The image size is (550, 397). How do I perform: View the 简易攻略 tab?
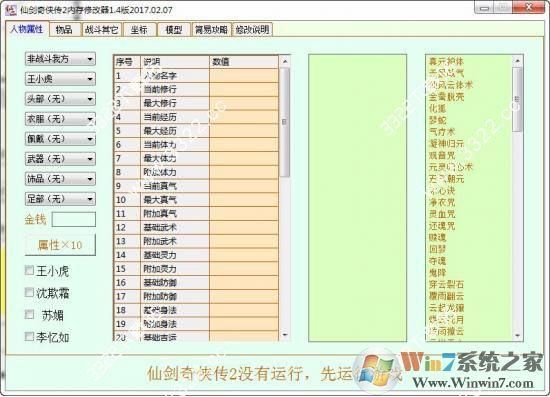click(211, 30)
